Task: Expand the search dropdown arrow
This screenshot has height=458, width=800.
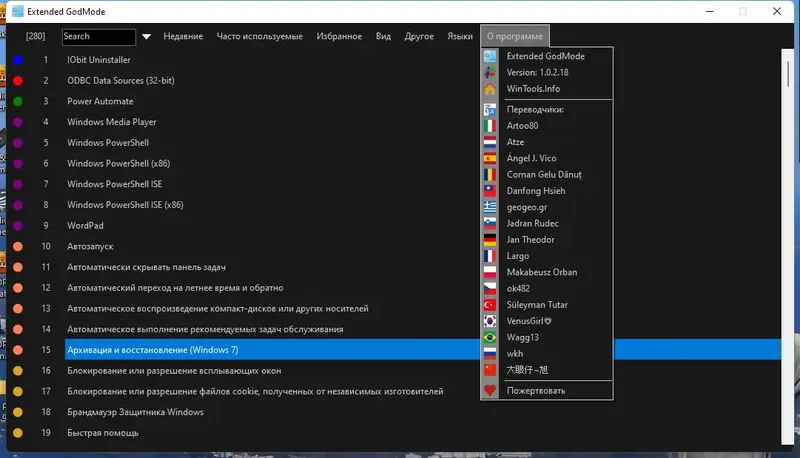Action: coord(146,36)
